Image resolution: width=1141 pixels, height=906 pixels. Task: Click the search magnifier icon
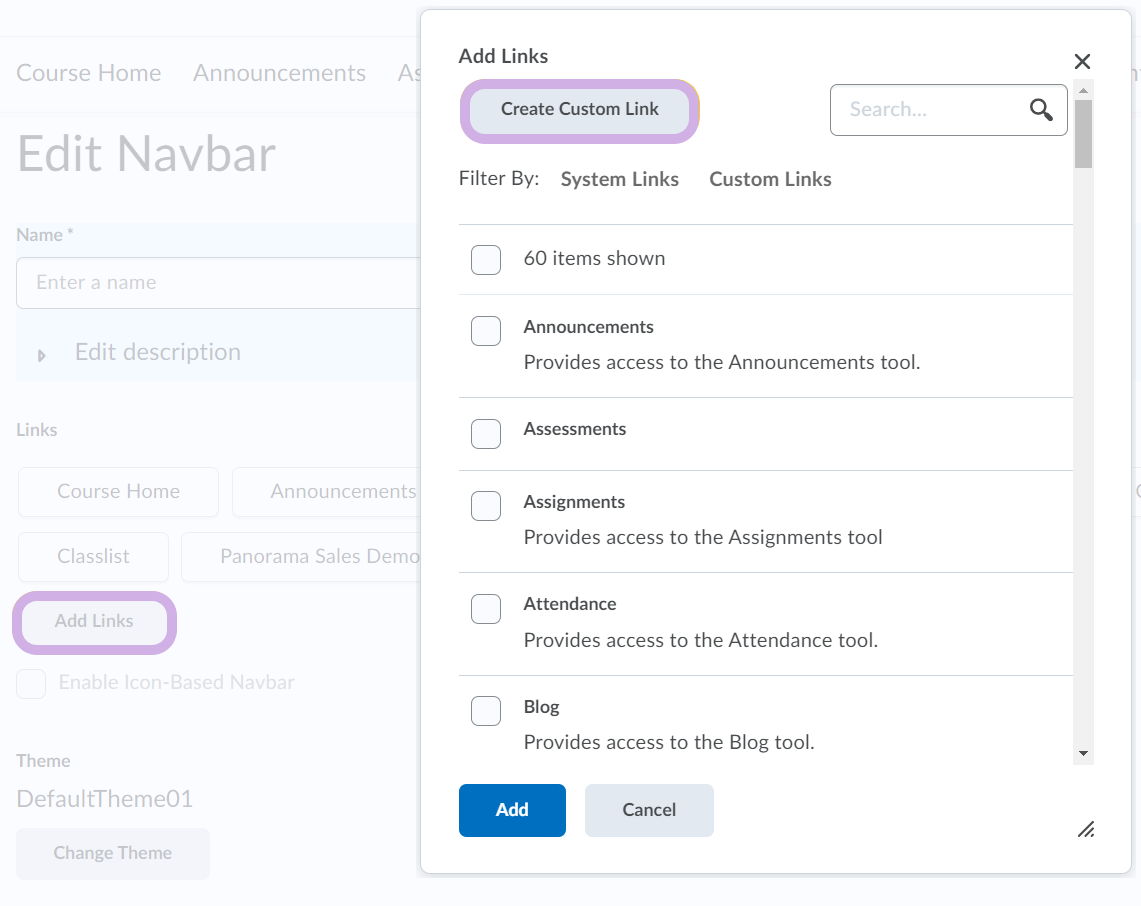(x=1041, y=110)
